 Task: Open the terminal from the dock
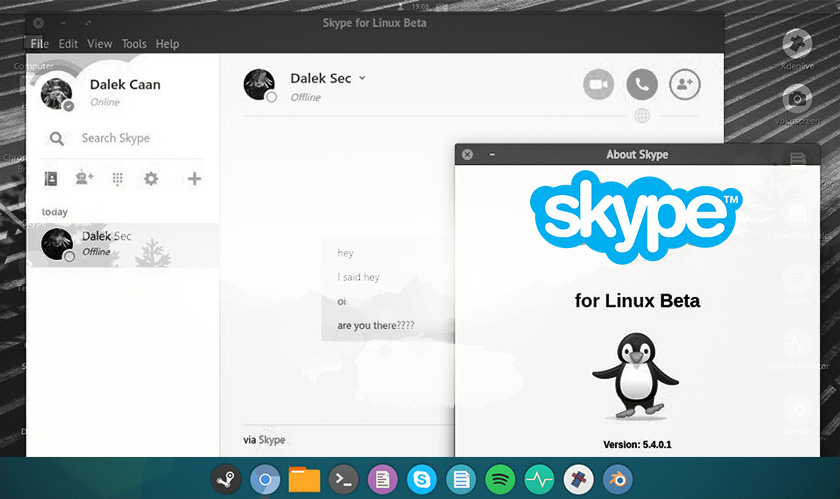pyautogui.click(x=343, y=479)
